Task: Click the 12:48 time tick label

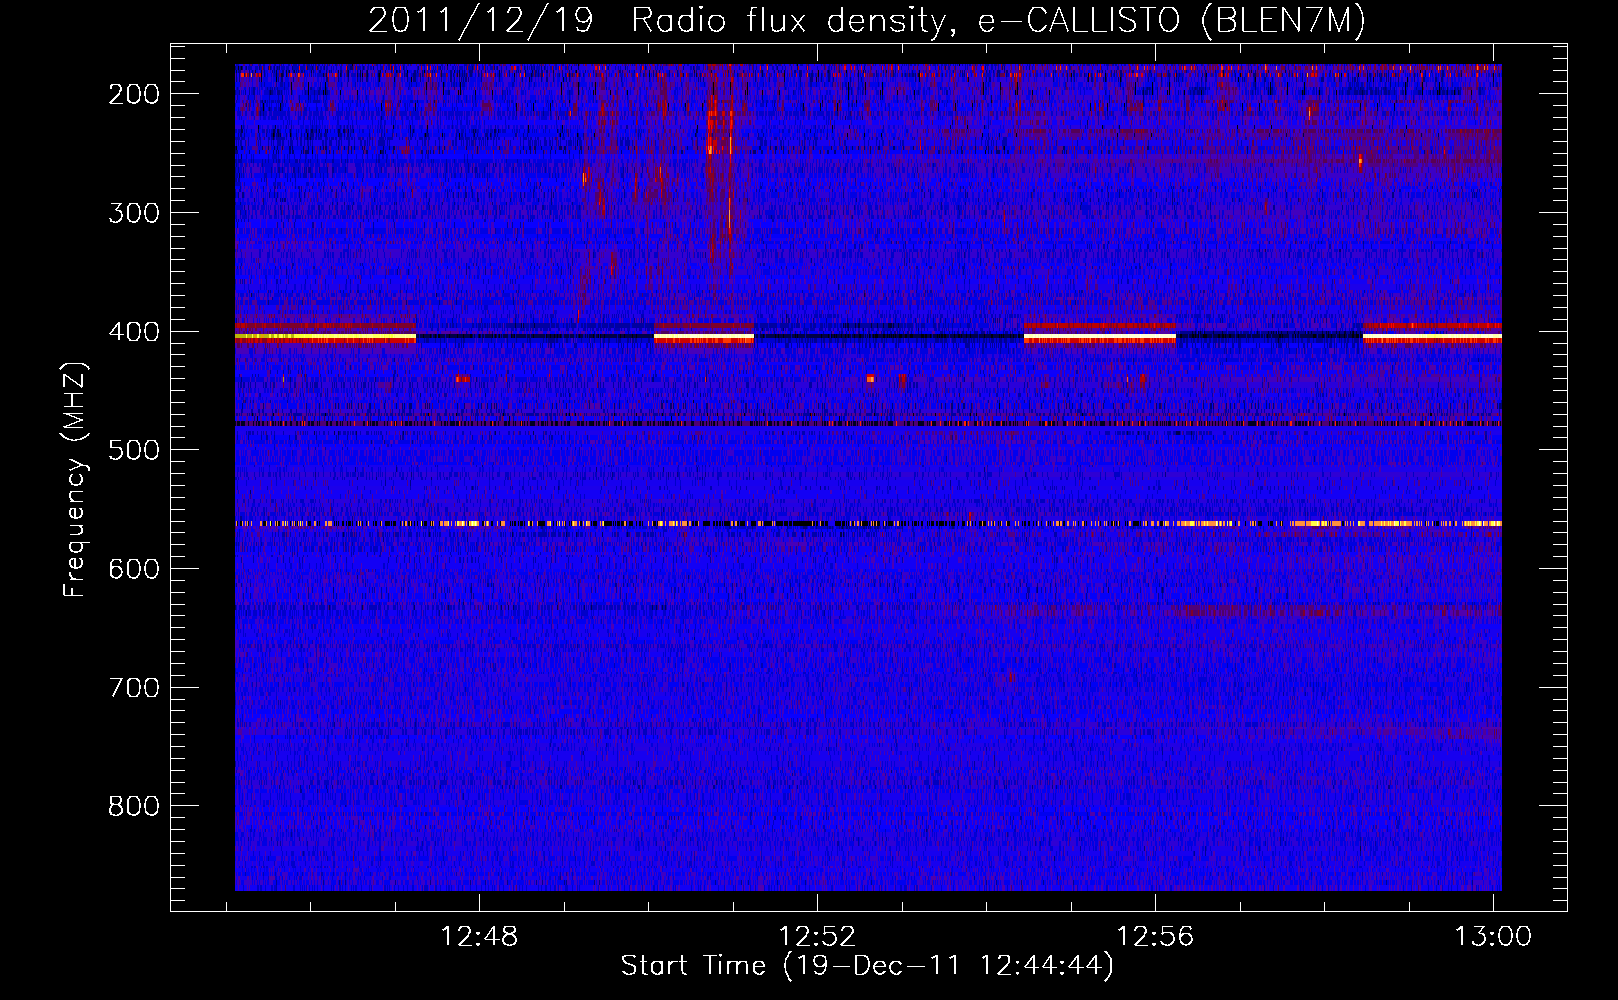Action: coord(479,937)
